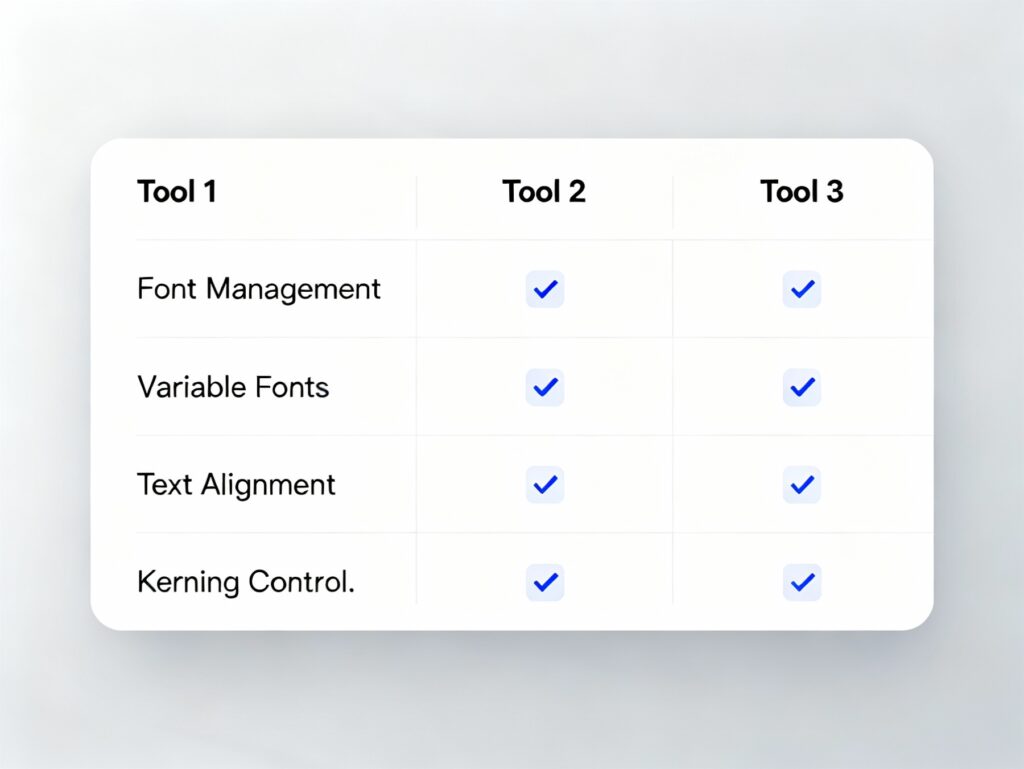Toggle Text Alignment checkbox for Tool 3

tap(801, 484)
